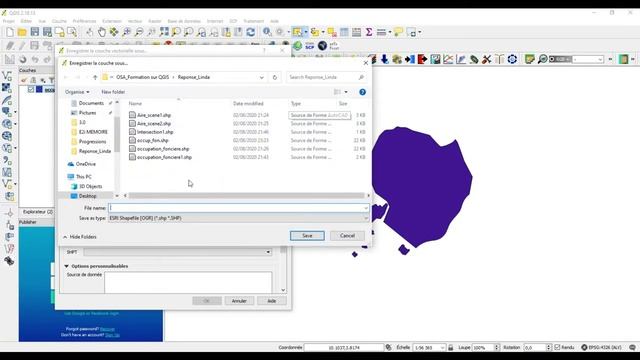Click the Refresh map icon
This screenshot has height=360, width=640.
coord(251,32)
